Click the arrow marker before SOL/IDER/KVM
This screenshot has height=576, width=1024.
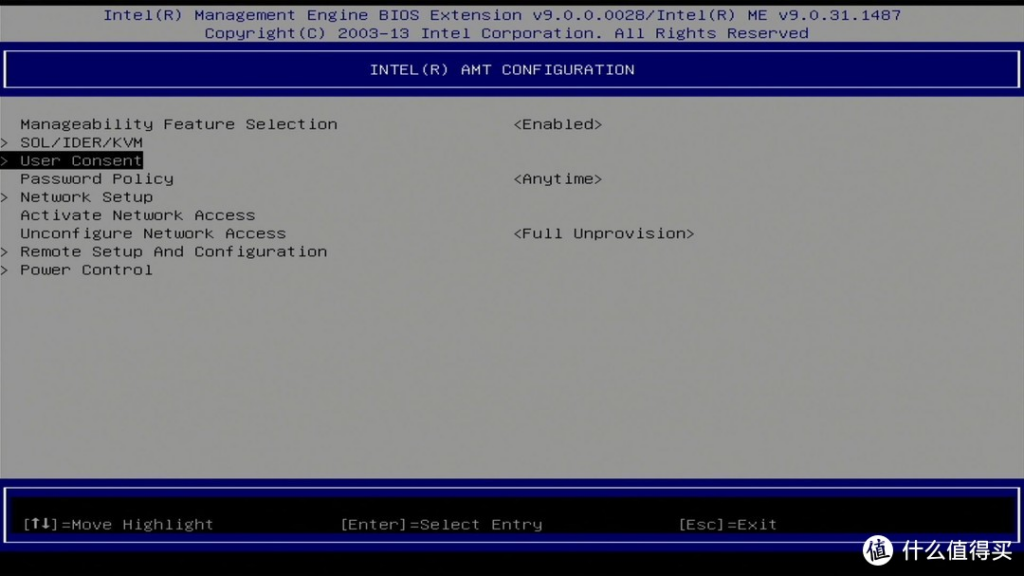[5, 143]
